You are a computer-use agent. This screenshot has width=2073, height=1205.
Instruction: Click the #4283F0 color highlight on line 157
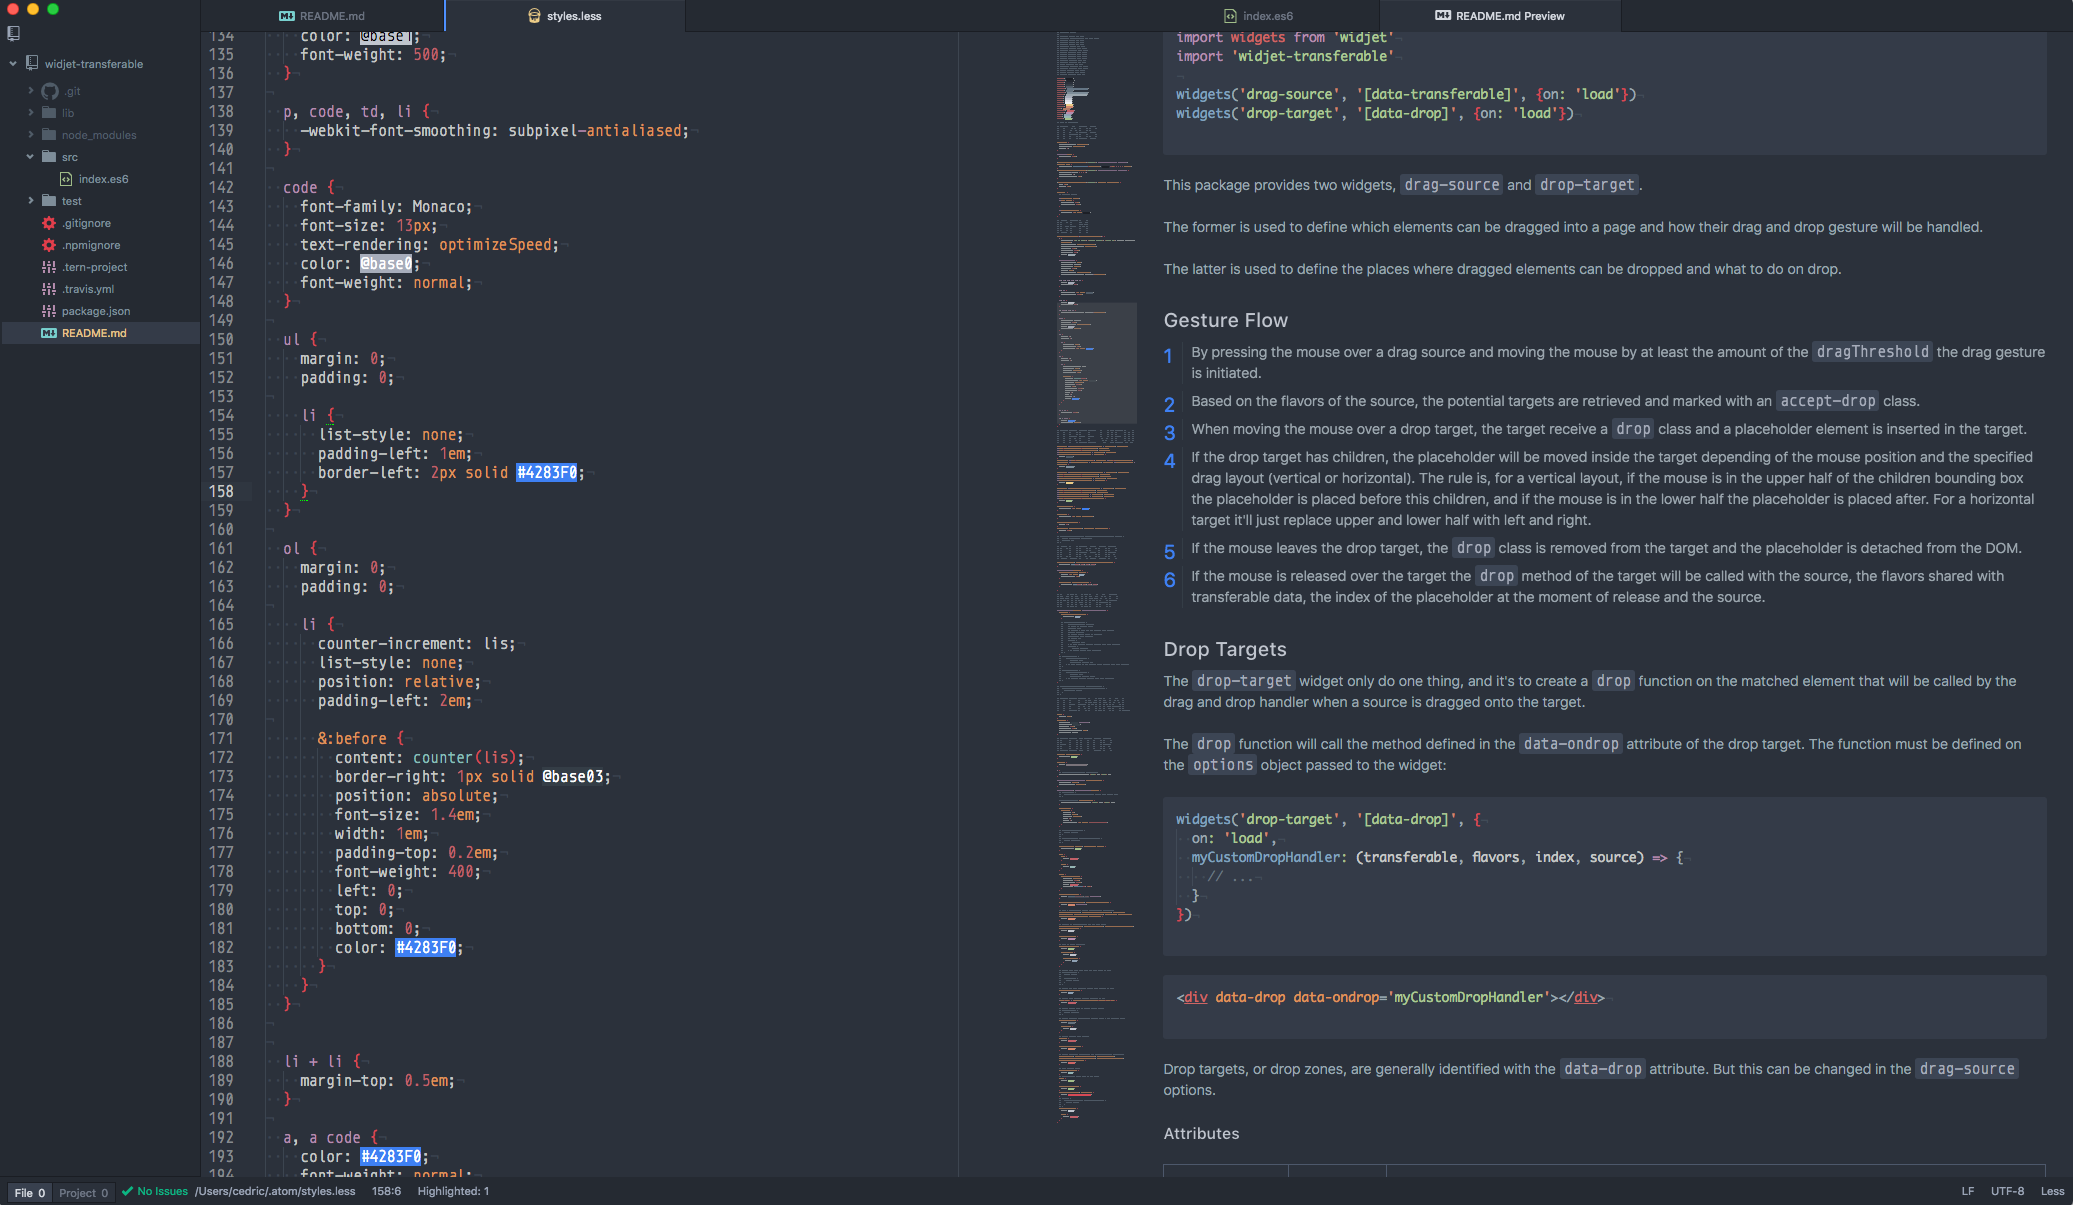(547, 473)
